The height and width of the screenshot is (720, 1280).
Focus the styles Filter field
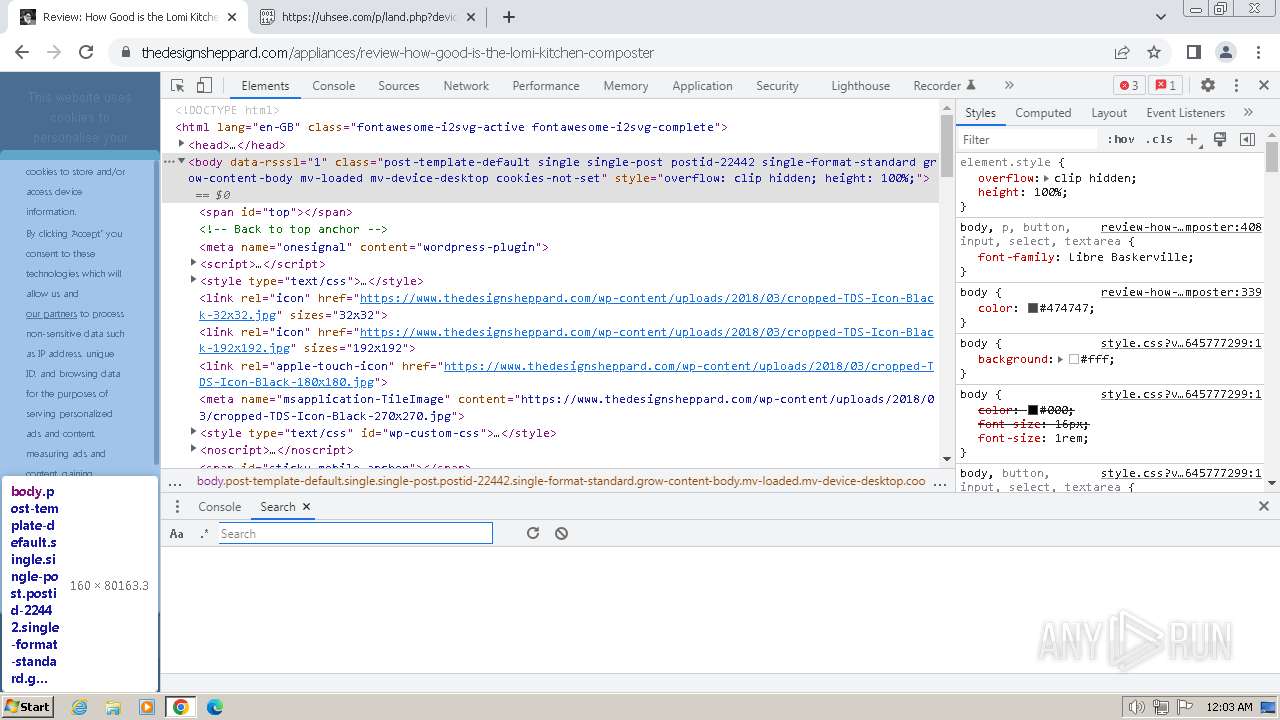click(x=1027, y=140)
